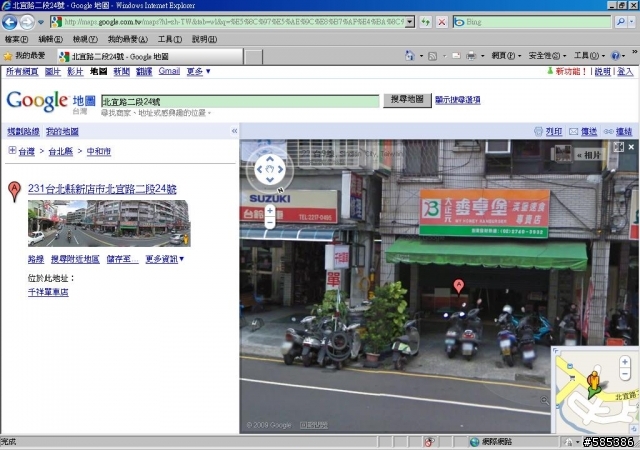Zoom out the street view with the minus button
Image resolution: width=640 pixels, height=450 pixels.
[270, 223]
